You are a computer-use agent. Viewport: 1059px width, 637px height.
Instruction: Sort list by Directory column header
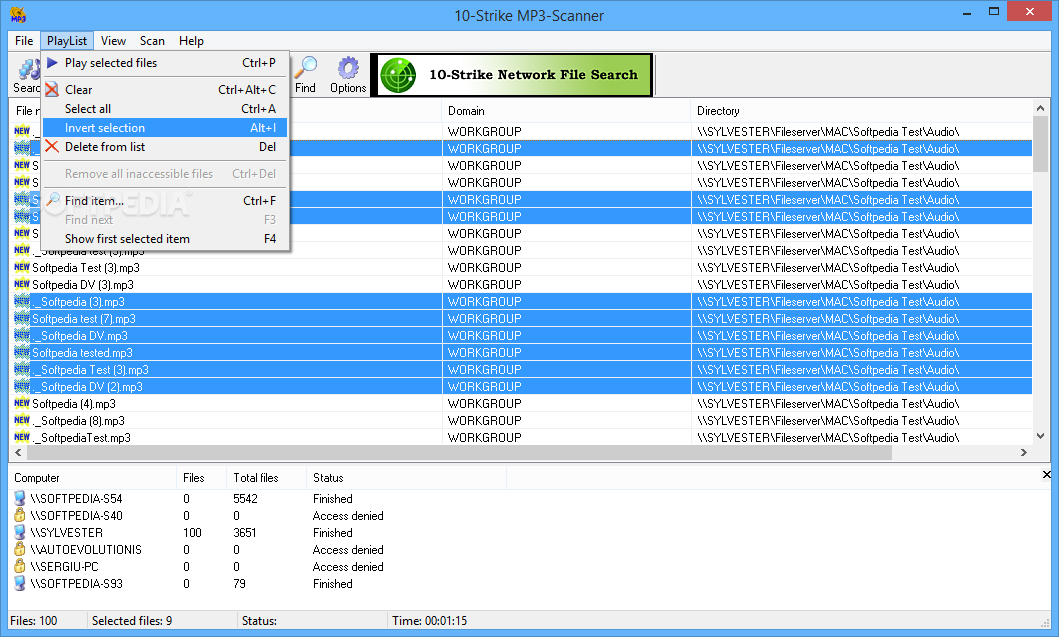862,111
